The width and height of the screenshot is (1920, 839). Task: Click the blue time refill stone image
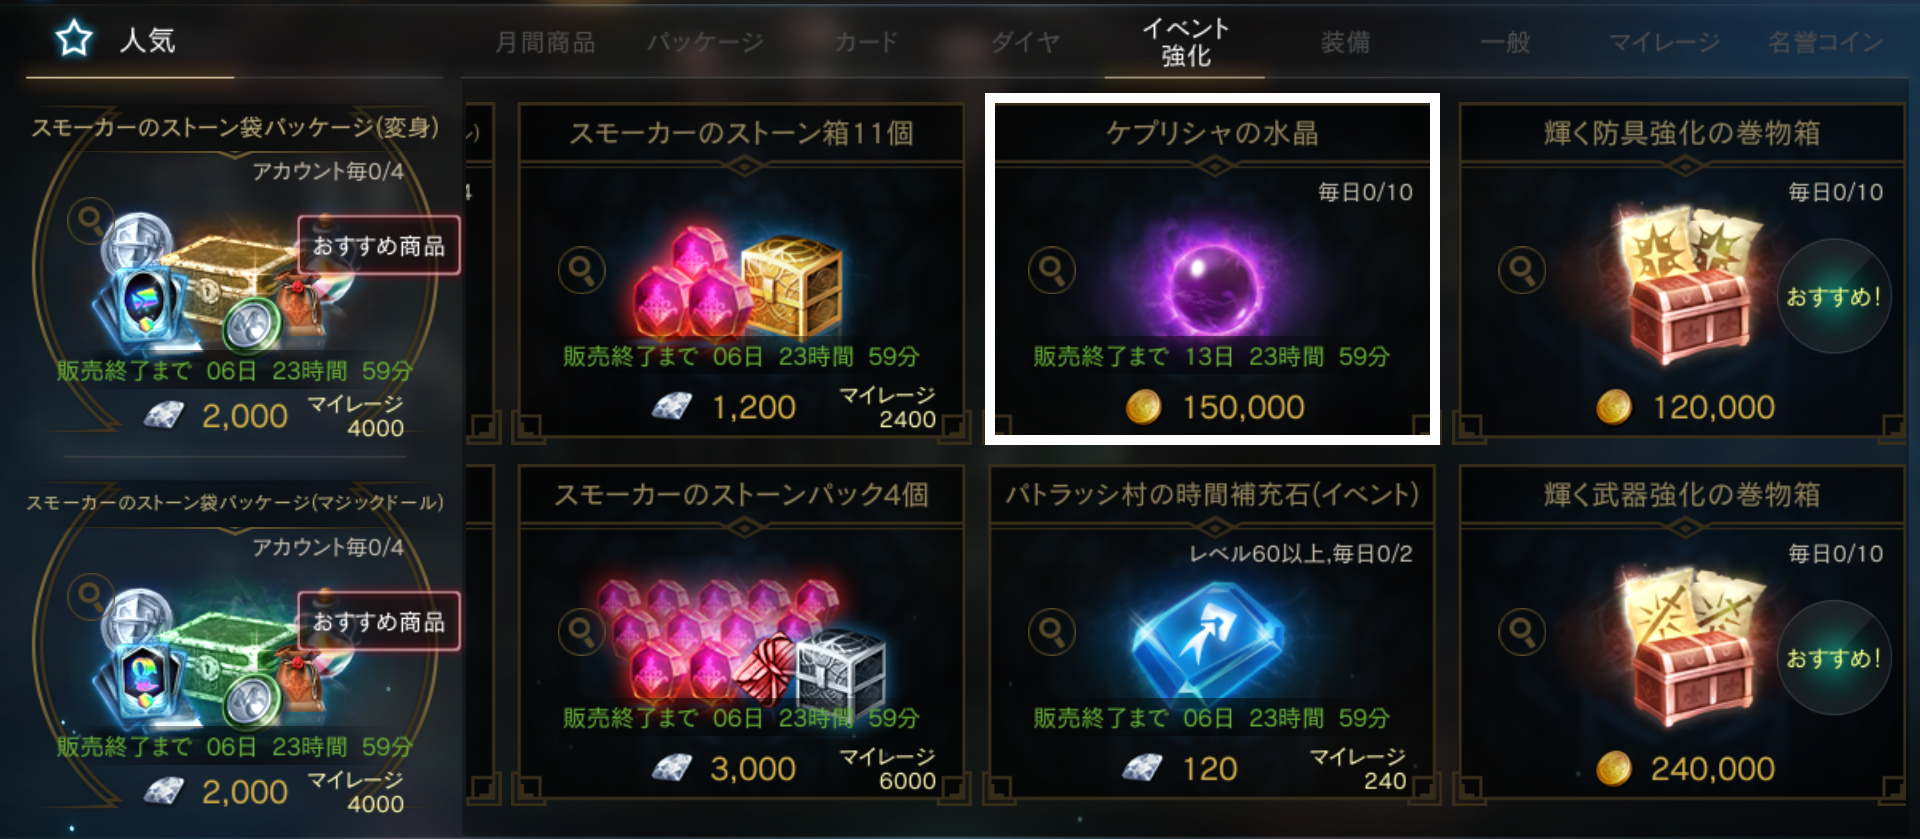[x=1206, y=640]
